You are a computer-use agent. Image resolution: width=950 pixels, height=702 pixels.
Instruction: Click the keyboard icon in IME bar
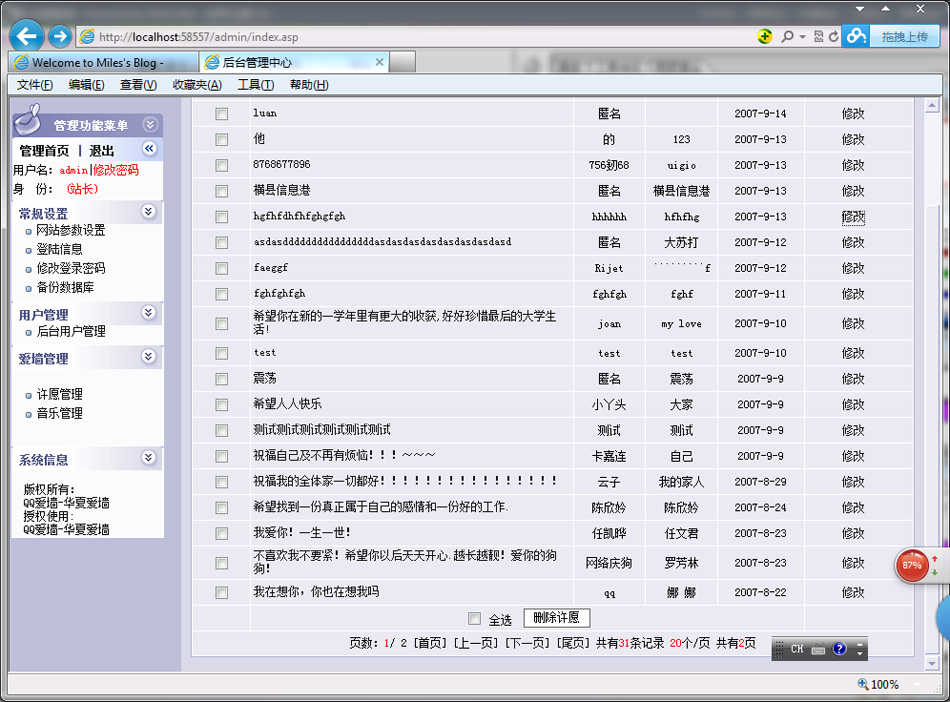(818, 650)
